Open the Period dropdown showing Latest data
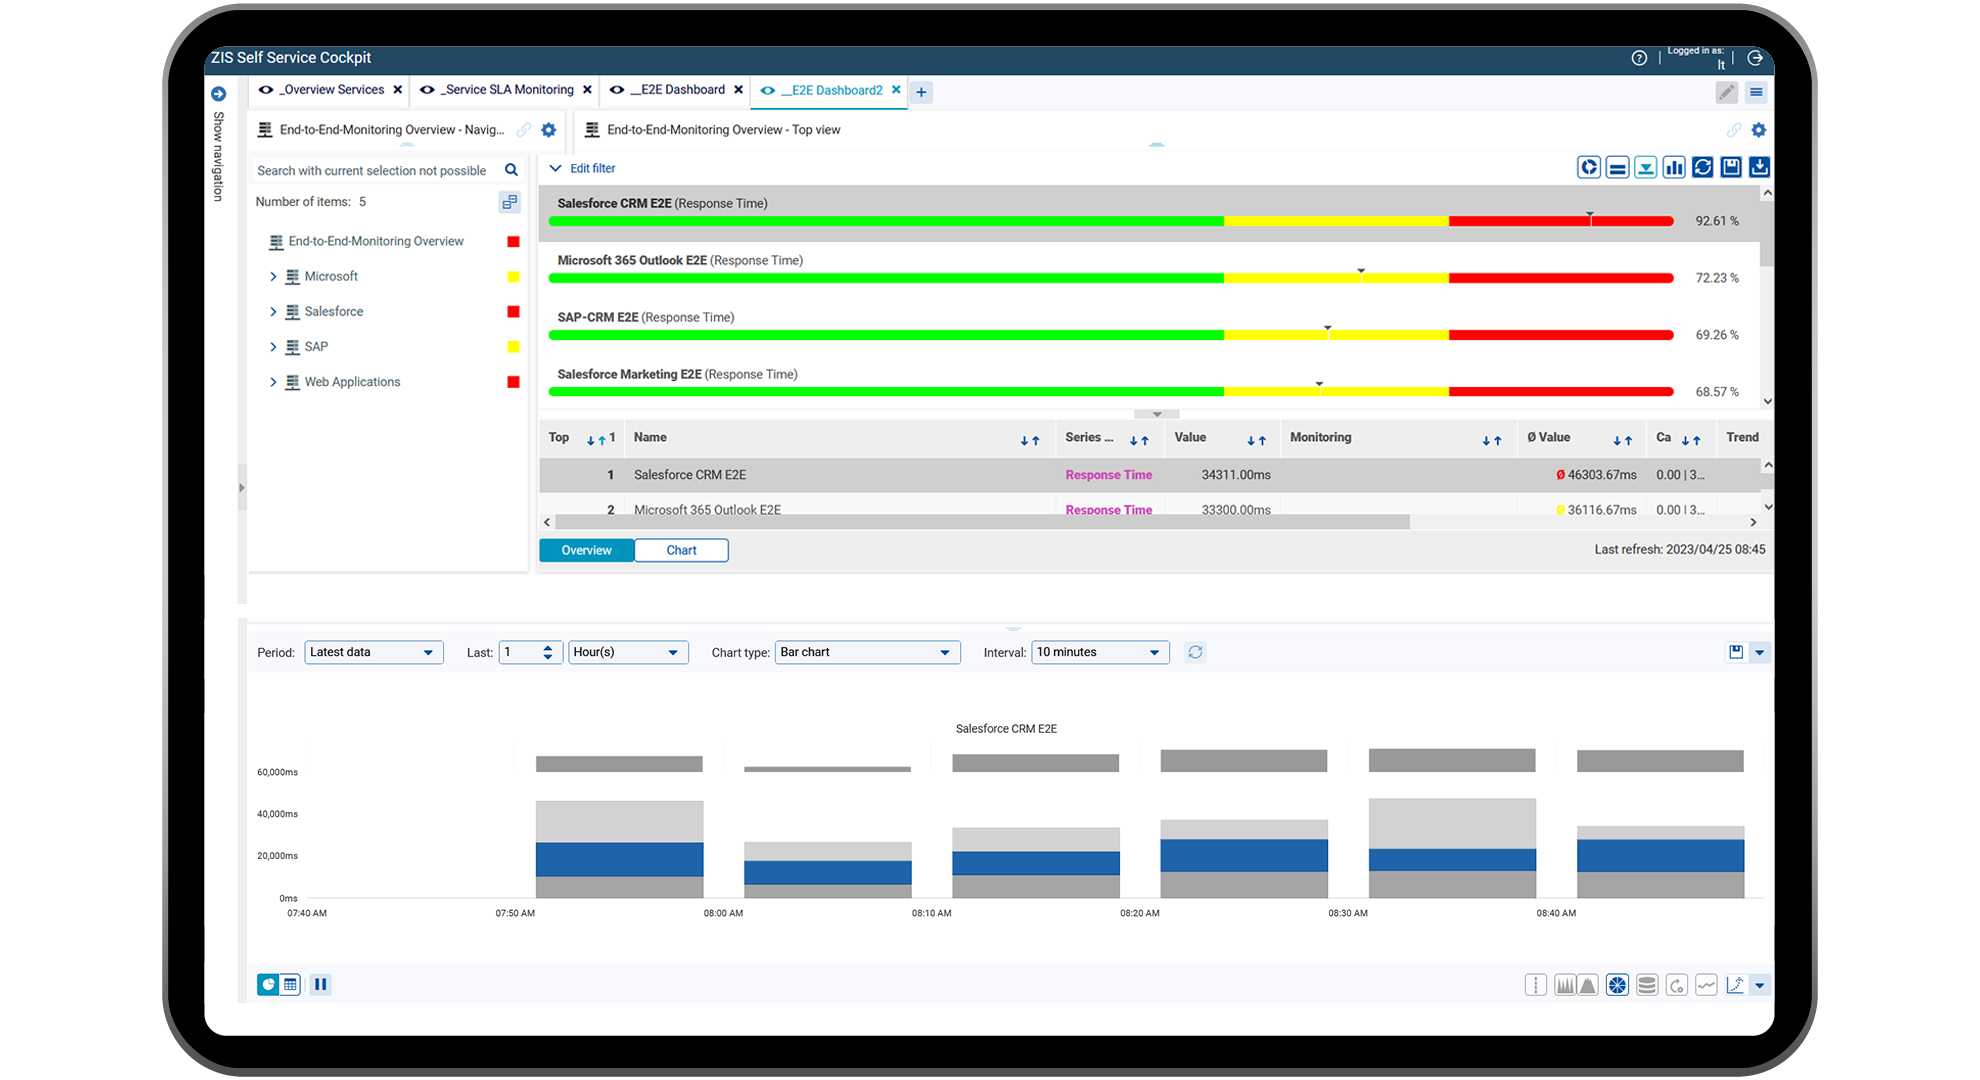Viewport: 1980px width, 1080px height. tap(373, 652)
